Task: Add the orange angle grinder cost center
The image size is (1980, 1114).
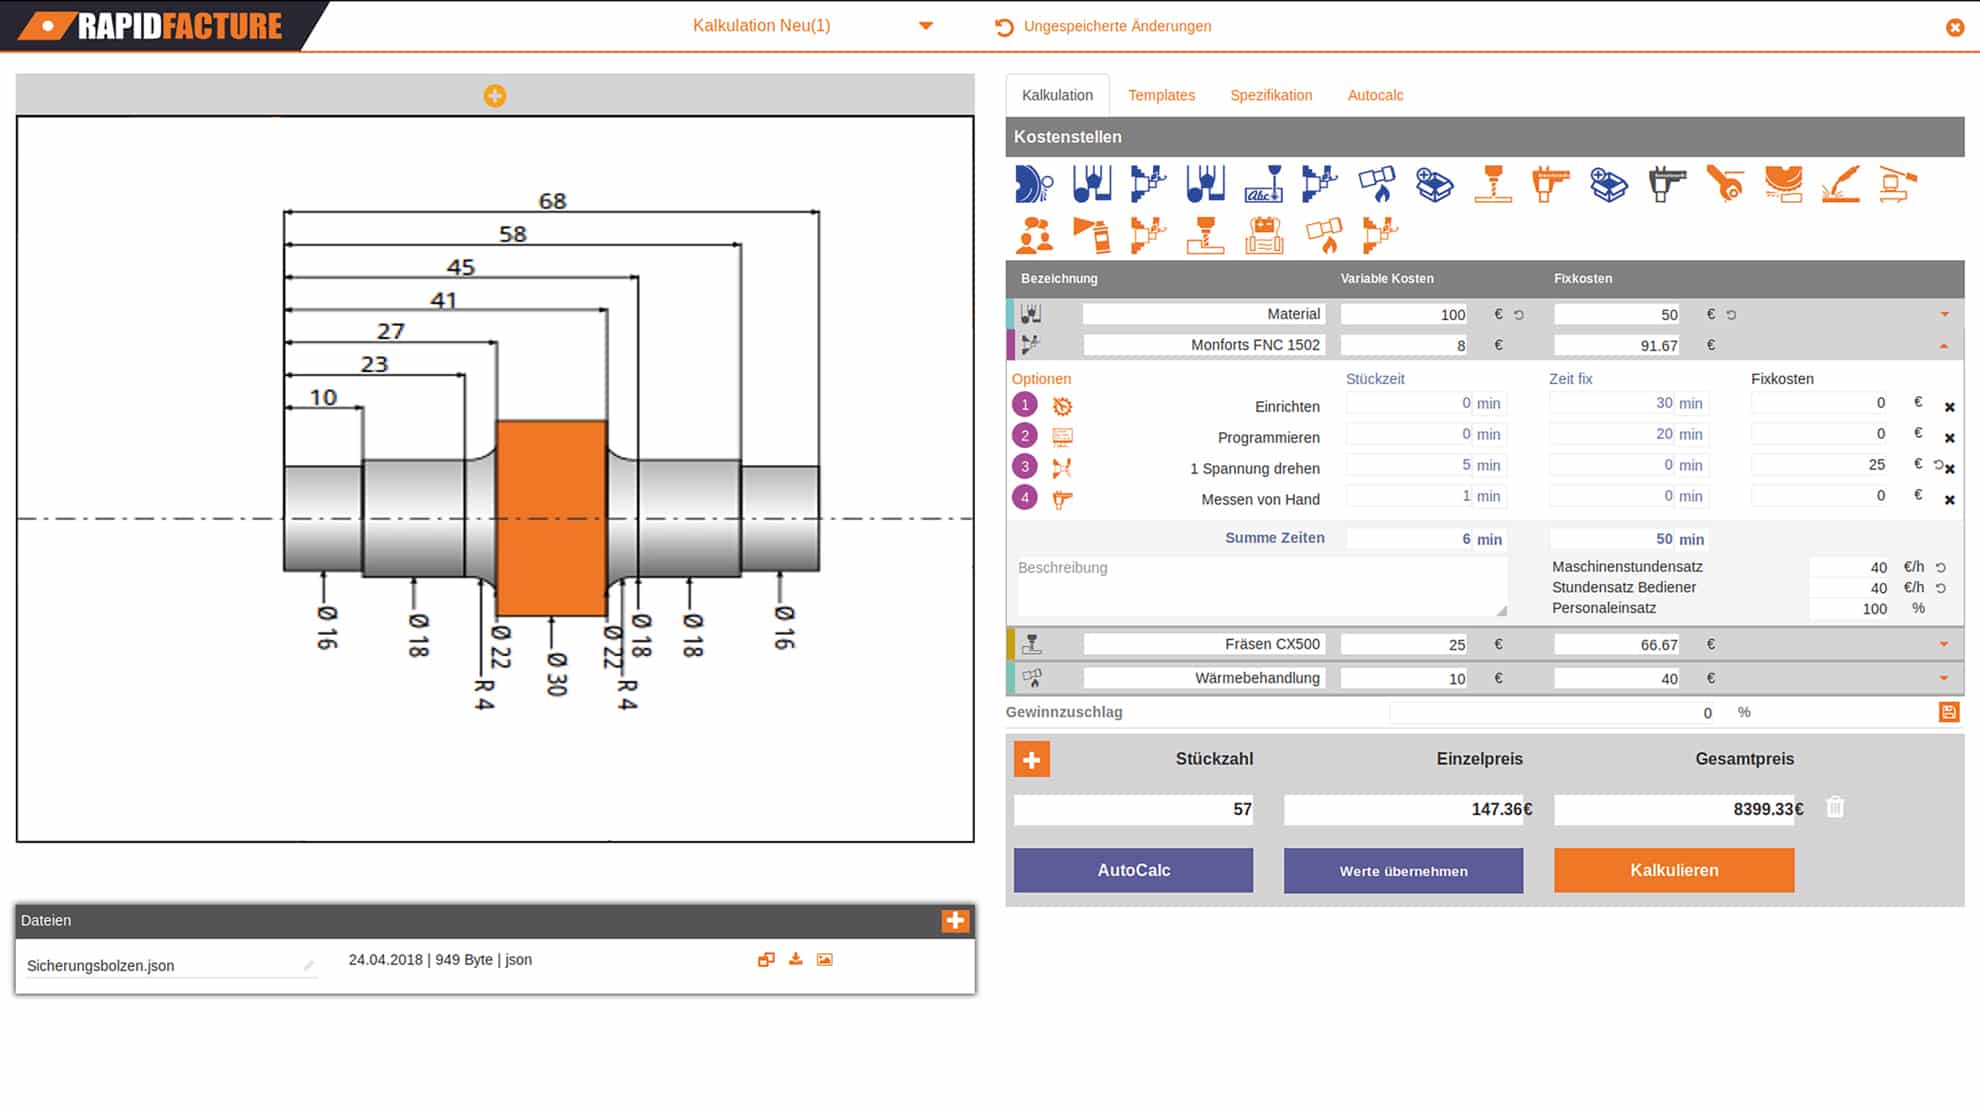Action: click(x=1725, y=184)
